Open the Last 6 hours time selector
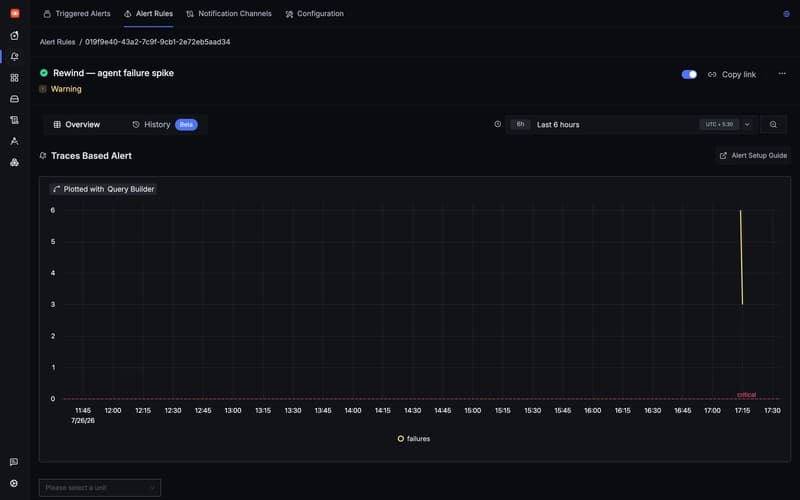The width and height of the screenshot is (800, 500). coord(632,124)
